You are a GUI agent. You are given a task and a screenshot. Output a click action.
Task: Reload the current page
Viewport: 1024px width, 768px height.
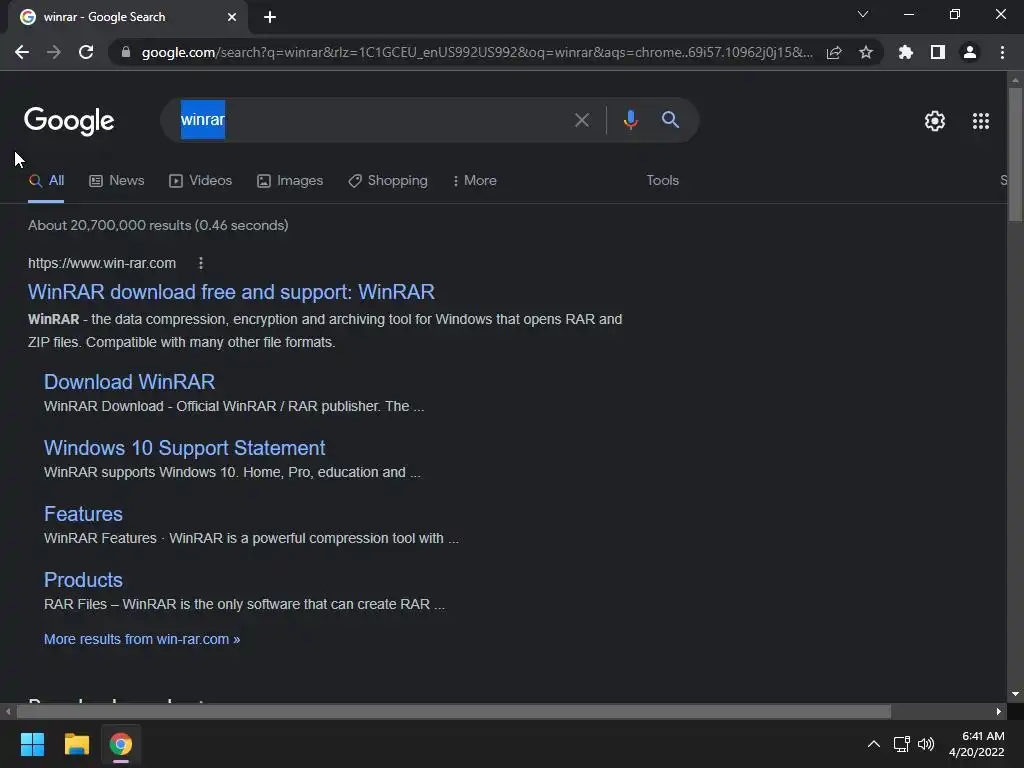click(86, 52)
